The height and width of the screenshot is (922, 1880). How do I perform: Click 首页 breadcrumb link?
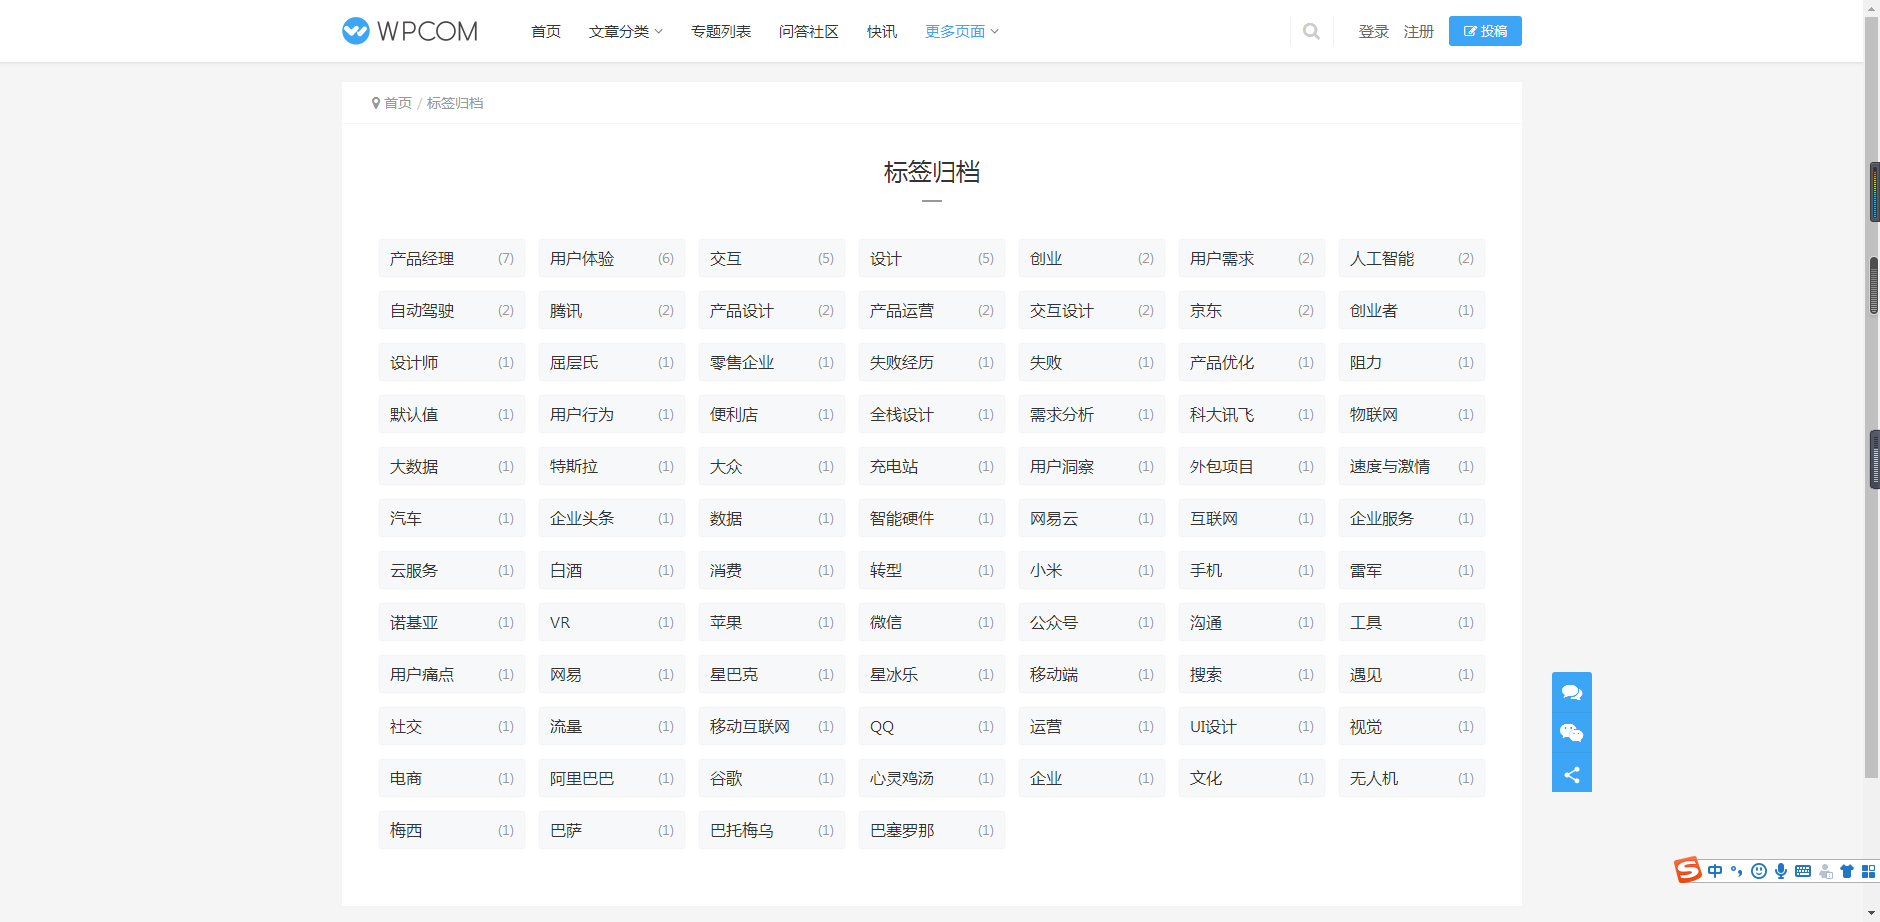tap(398, 103)
